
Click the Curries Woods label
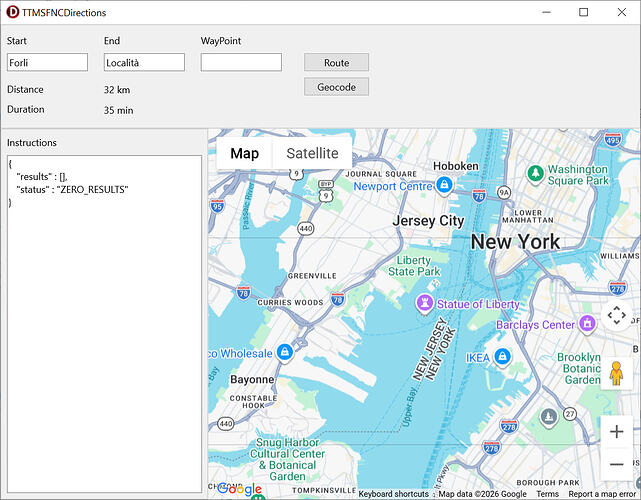(x=290, y=303)
